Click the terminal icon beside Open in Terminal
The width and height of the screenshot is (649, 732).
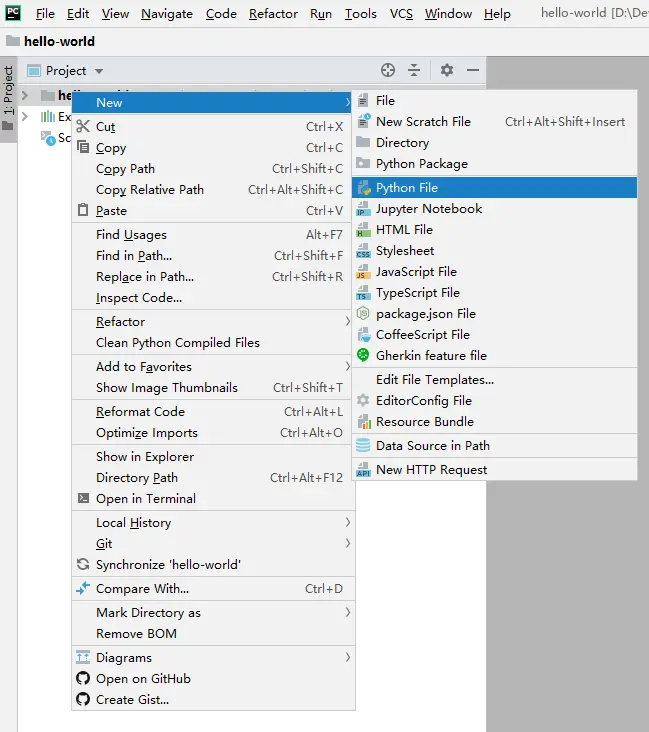[83, 498]
